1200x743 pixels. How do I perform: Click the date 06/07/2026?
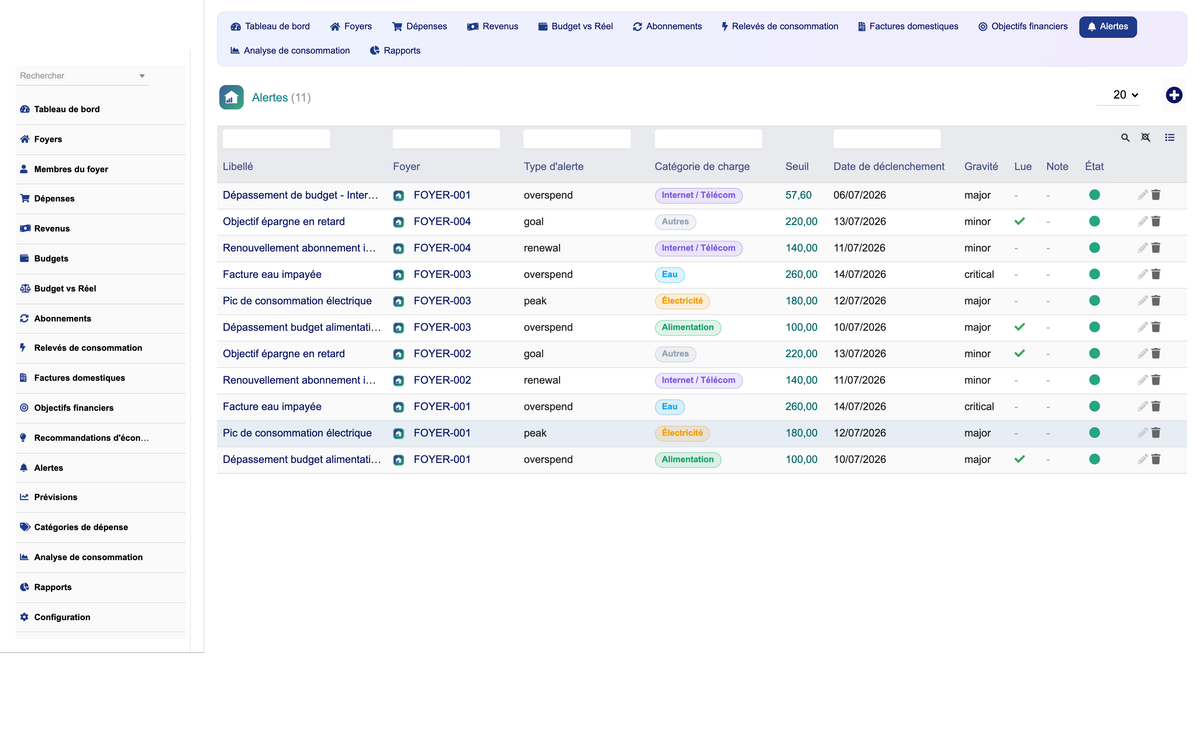(x=859, y=195)
